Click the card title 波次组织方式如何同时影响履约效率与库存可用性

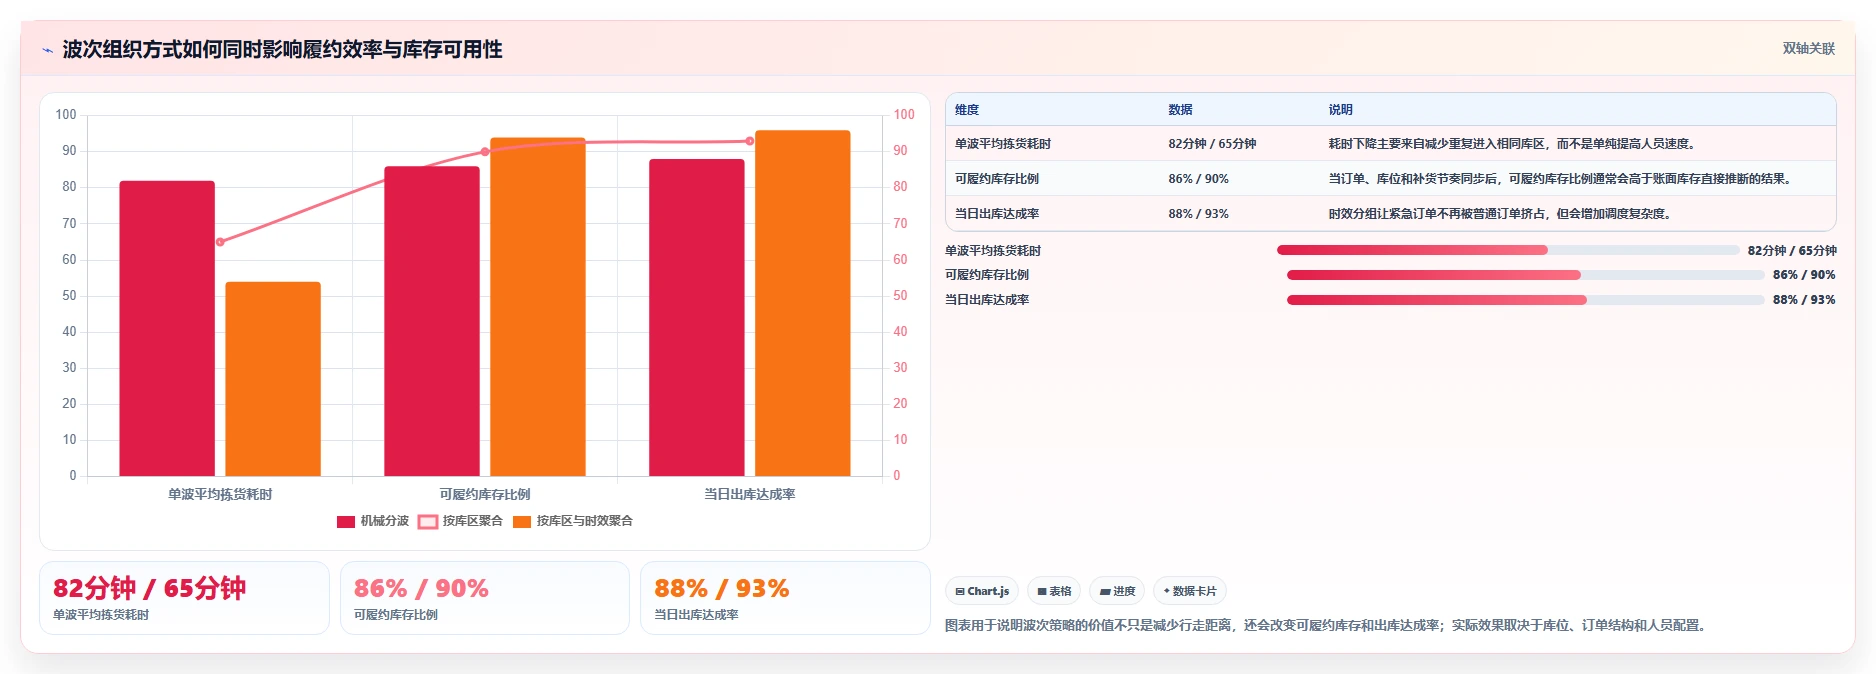[282, 49]
